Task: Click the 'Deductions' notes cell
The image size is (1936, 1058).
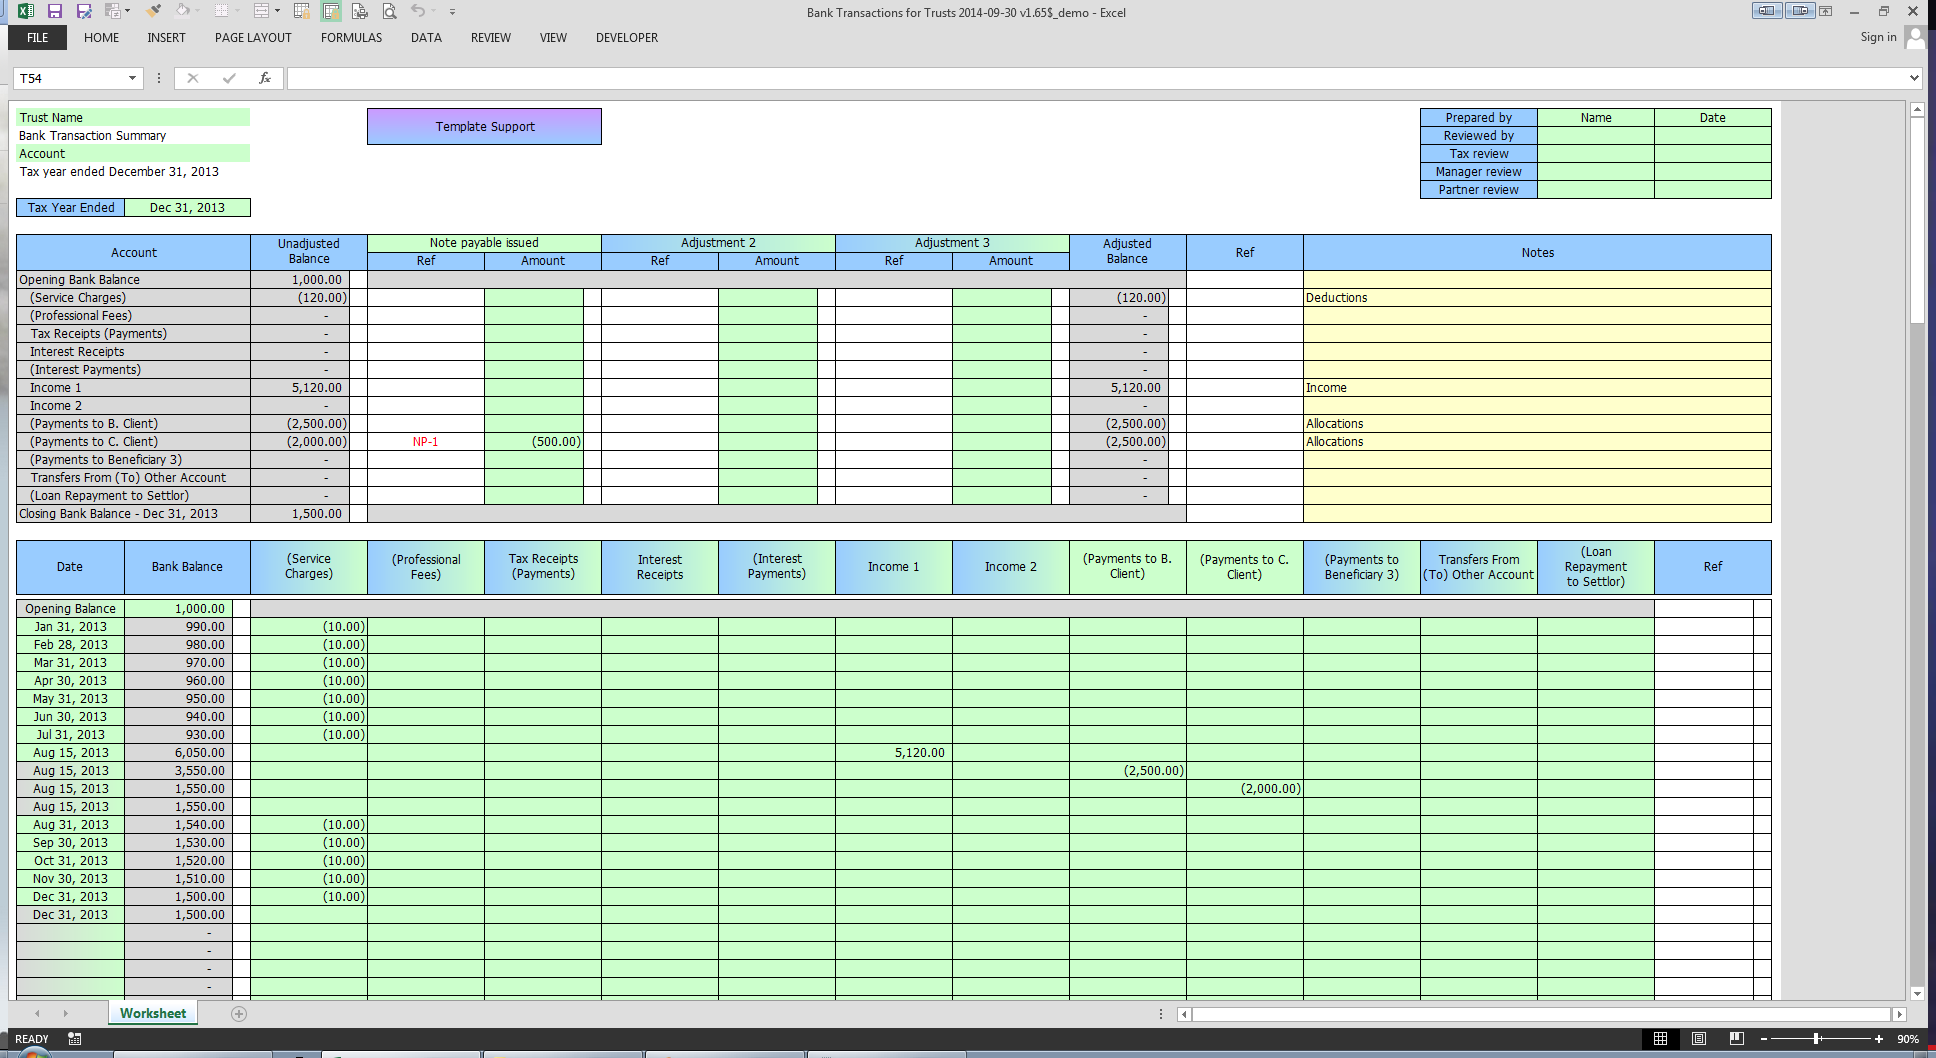Action: point(1537,298)
